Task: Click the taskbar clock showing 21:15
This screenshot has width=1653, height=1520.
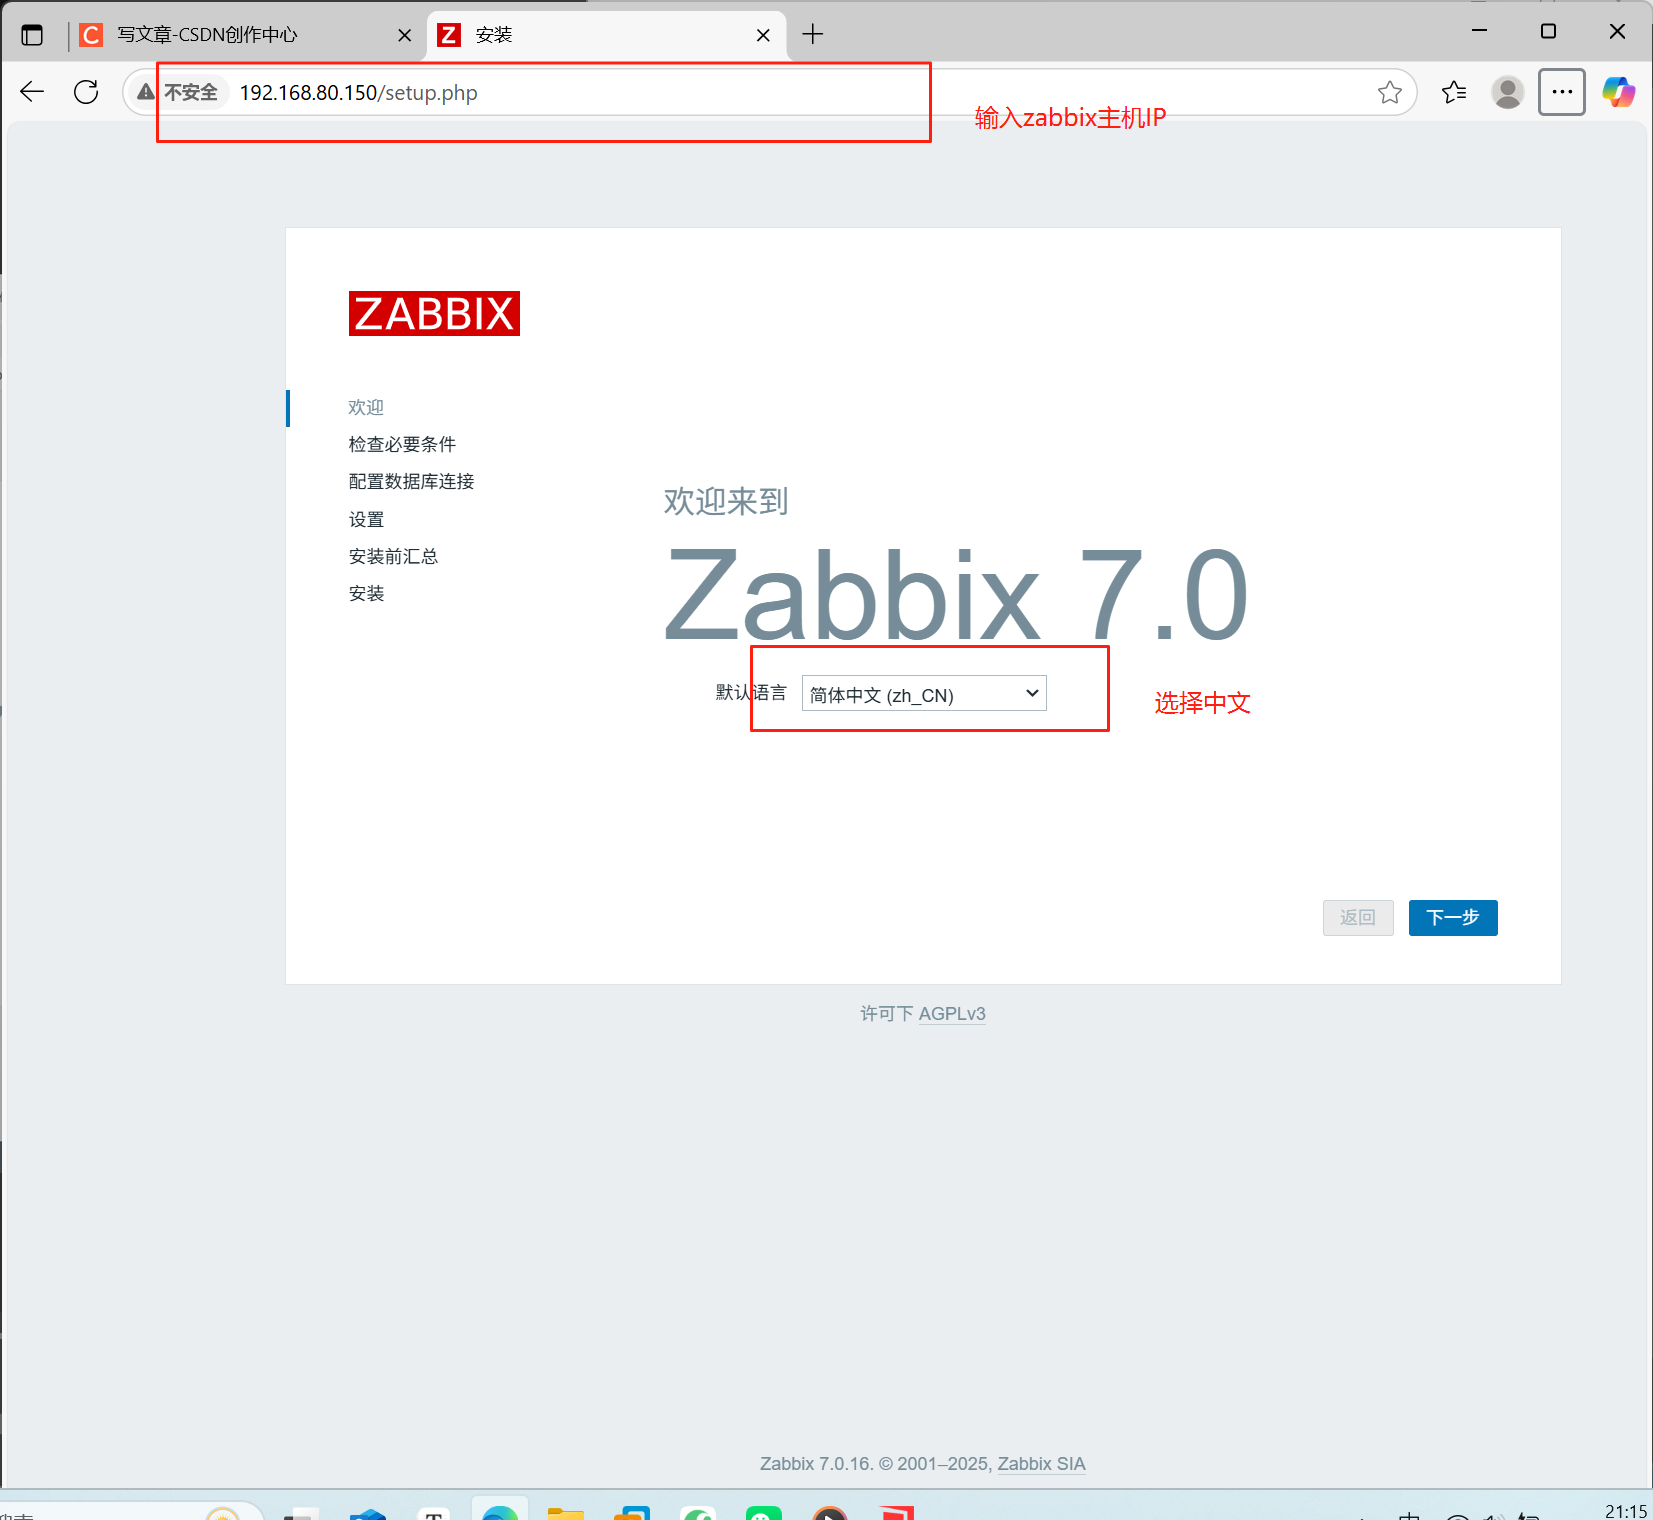Action: pyautogui.click(x=1626, y=1511)
